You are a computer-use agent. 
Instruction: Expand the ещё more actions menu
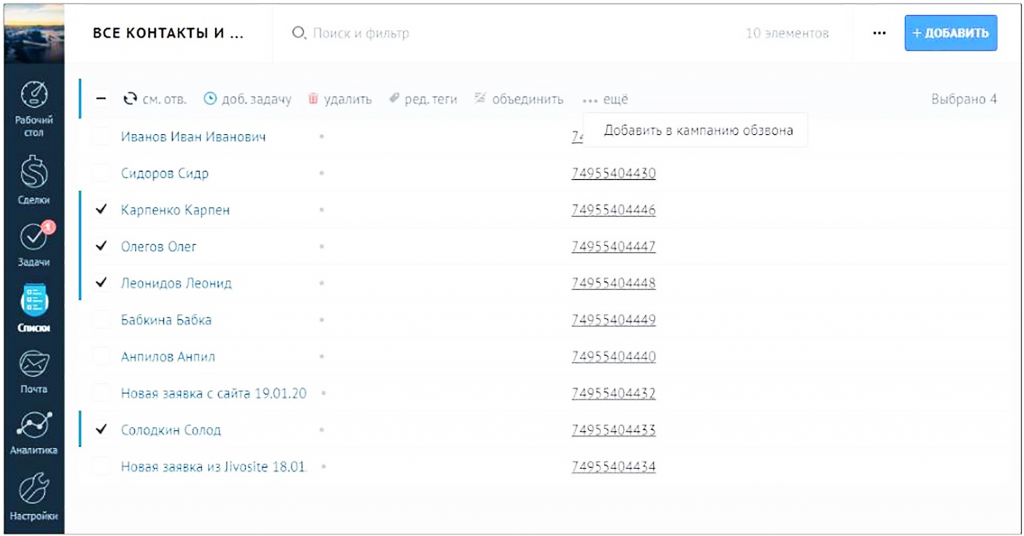point(605,99)
